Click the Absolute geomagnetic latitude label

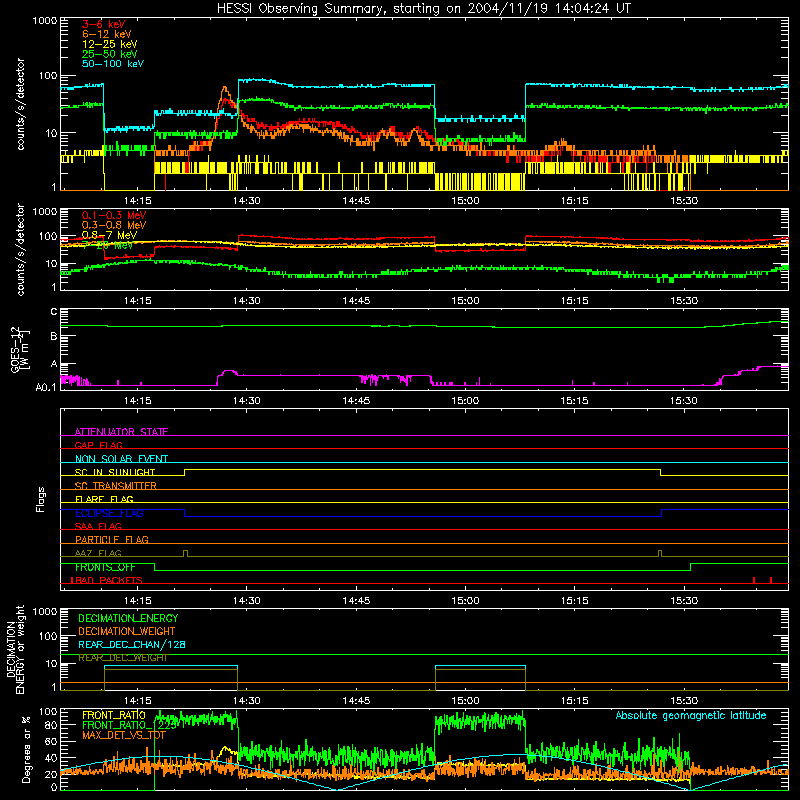[x=691, y=715]
